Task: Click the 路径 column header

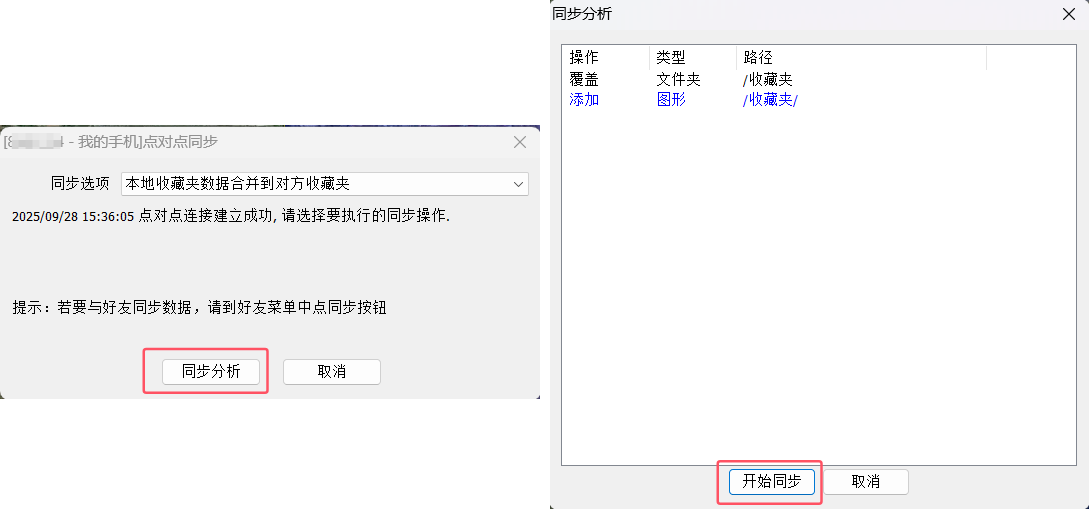Action: pyautogui.click(x=758, y=58)
